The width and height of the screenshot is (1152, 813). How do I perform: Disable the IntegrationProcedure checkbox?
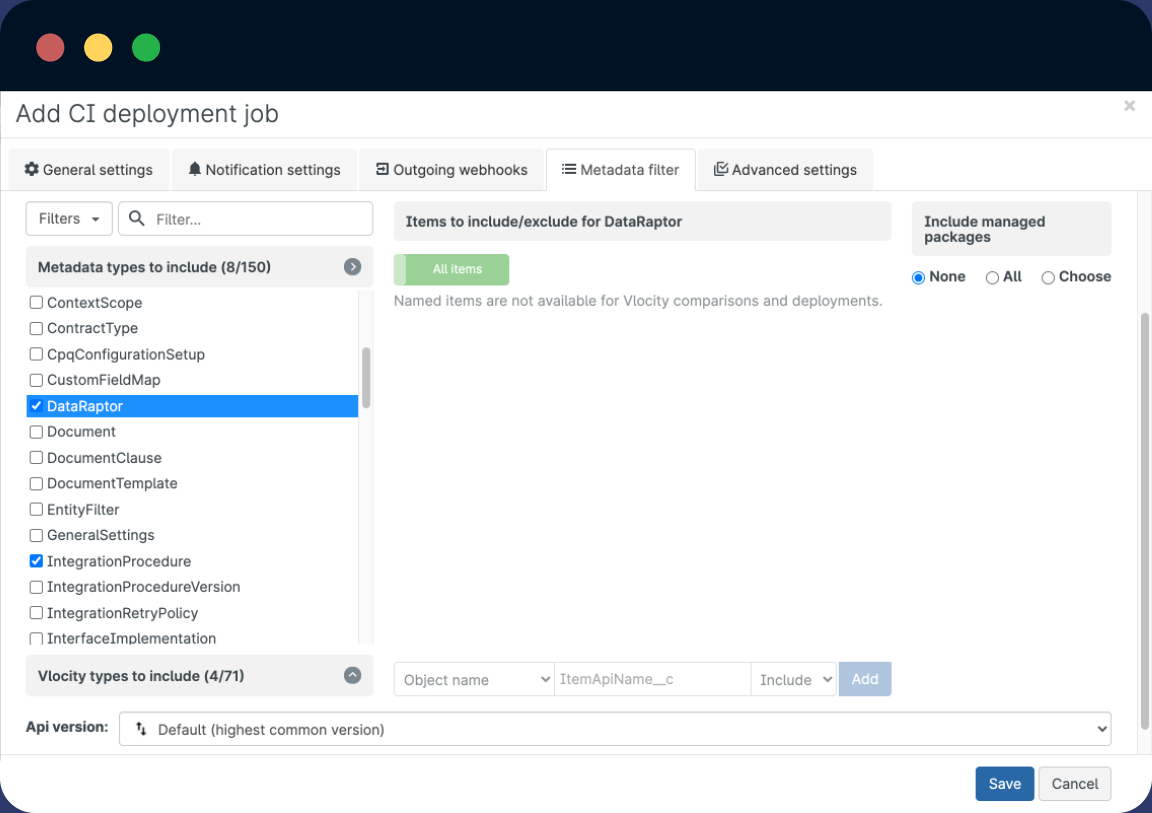[x=36, y=561]
